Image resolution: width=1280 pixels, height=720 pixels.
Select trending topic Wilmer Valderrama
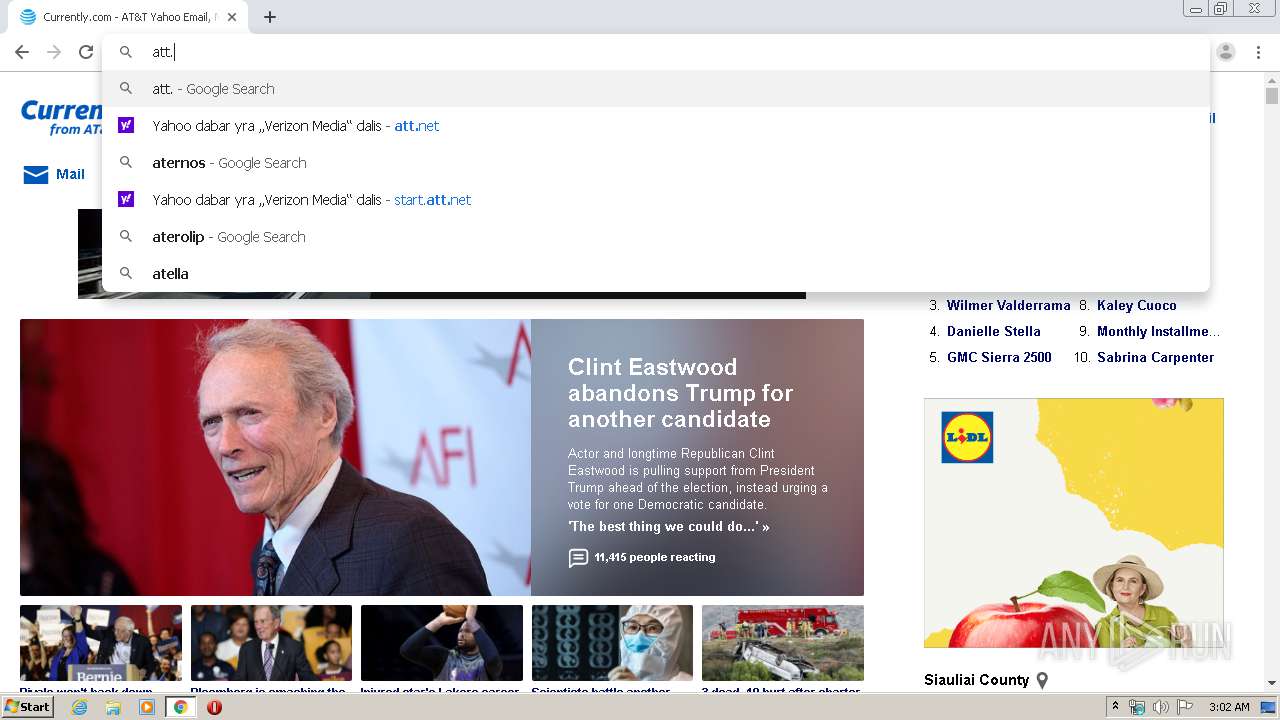coord(1008,305)
